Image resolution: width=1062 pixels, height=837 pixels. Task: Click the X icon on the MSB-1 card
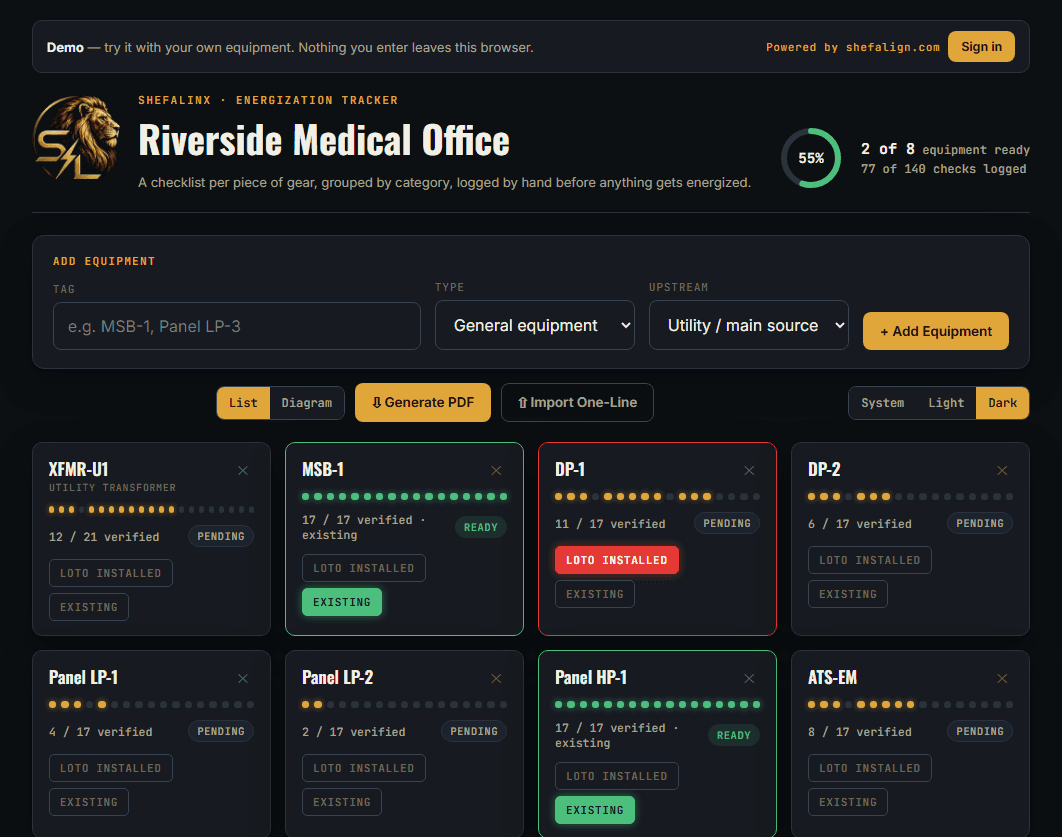[x=496, y=471]
